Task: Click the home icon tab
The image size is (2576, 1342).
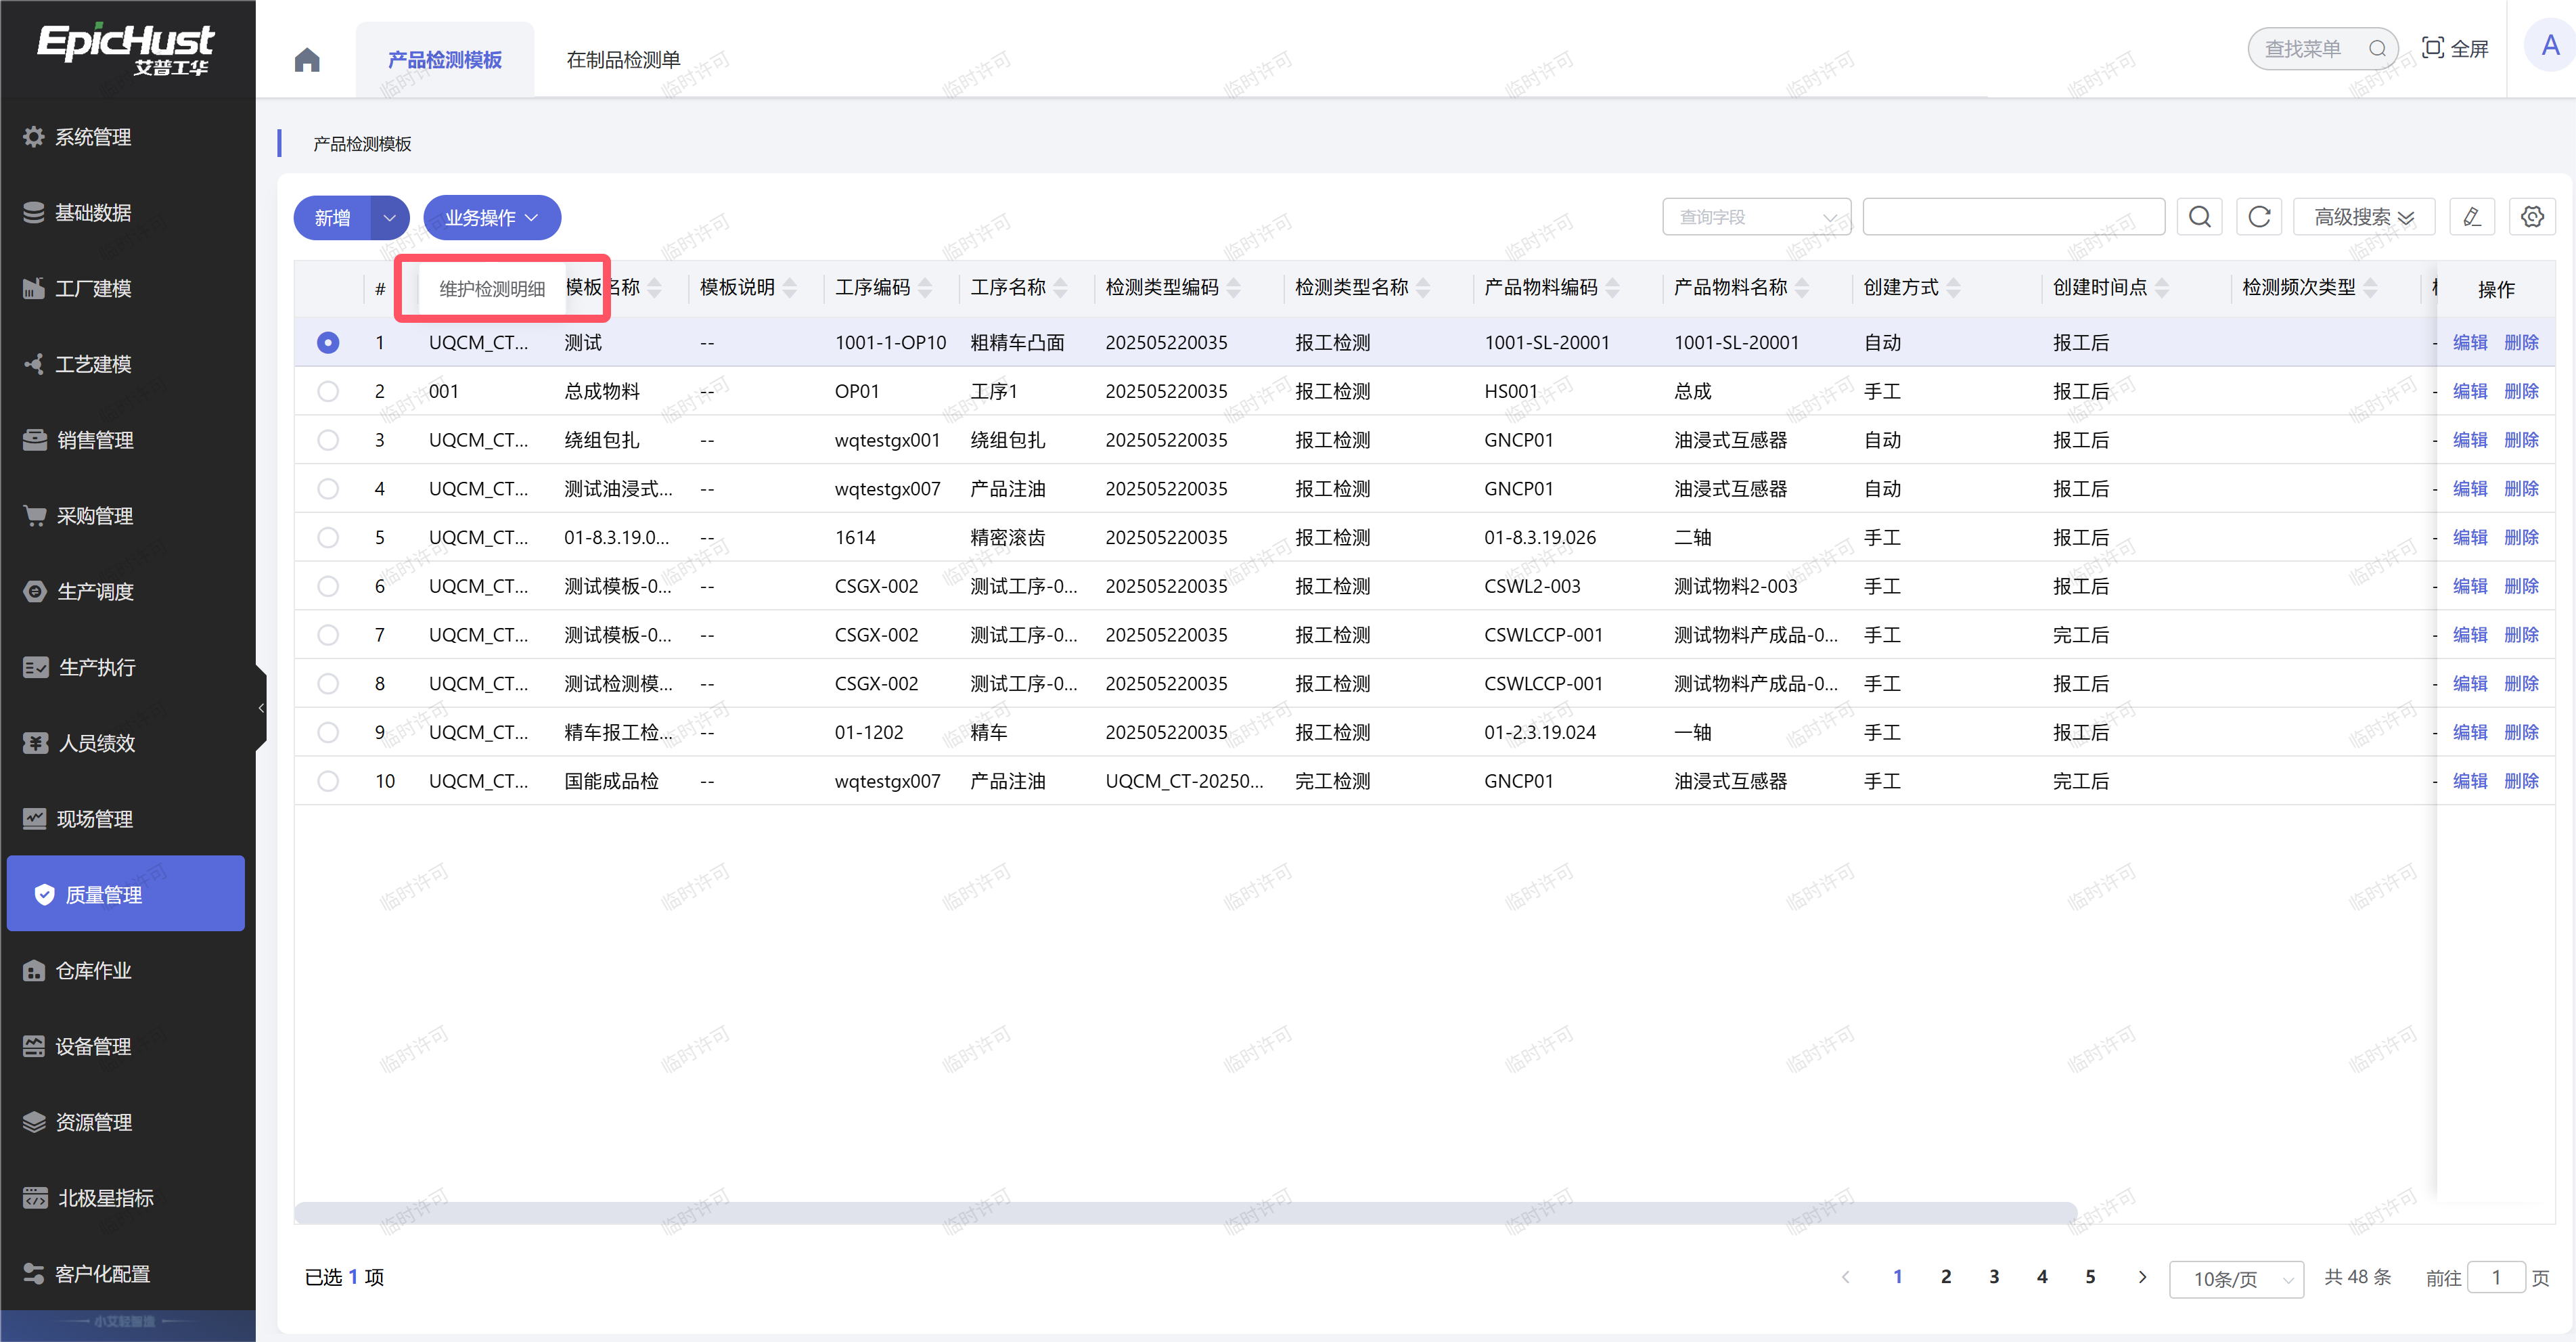Action: (307, 60)
